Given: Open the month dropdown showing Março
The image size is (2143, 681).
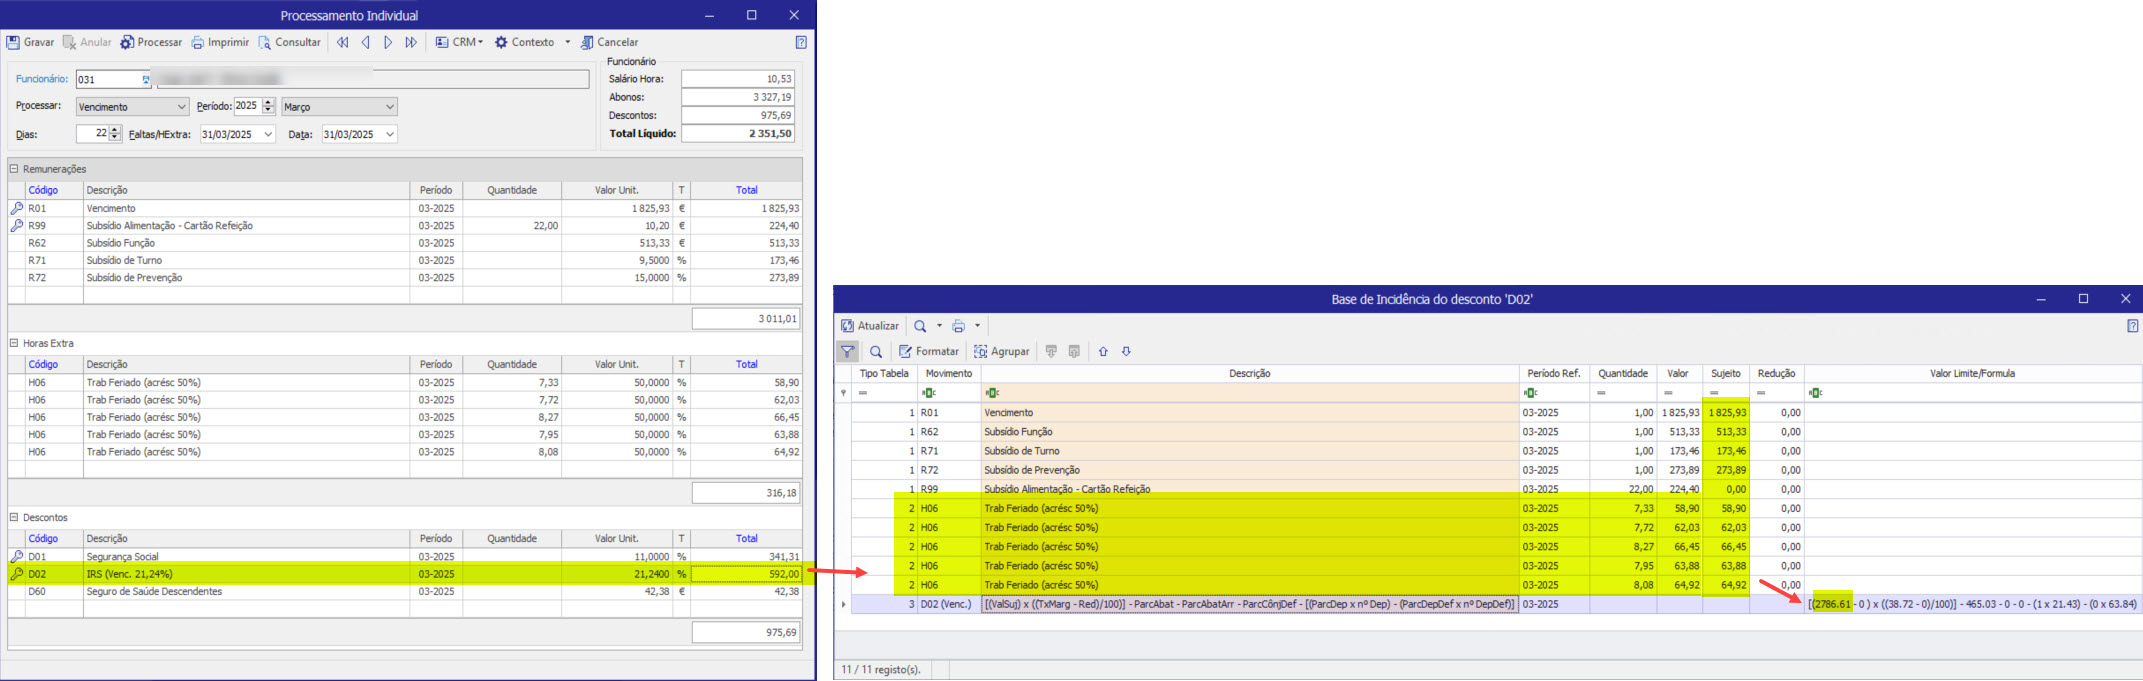Looking at the screenshot, I should [389, 107].
